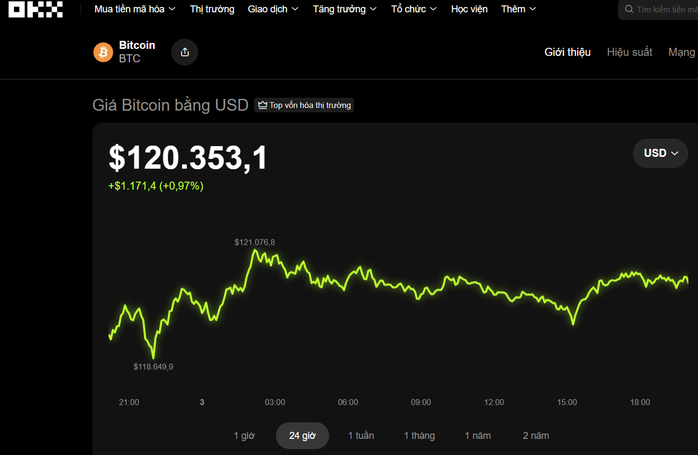Open the "Mua tiền mã hóa" dropdown menu
This screenshot has height=455, width=698.
tap(134, 9)
